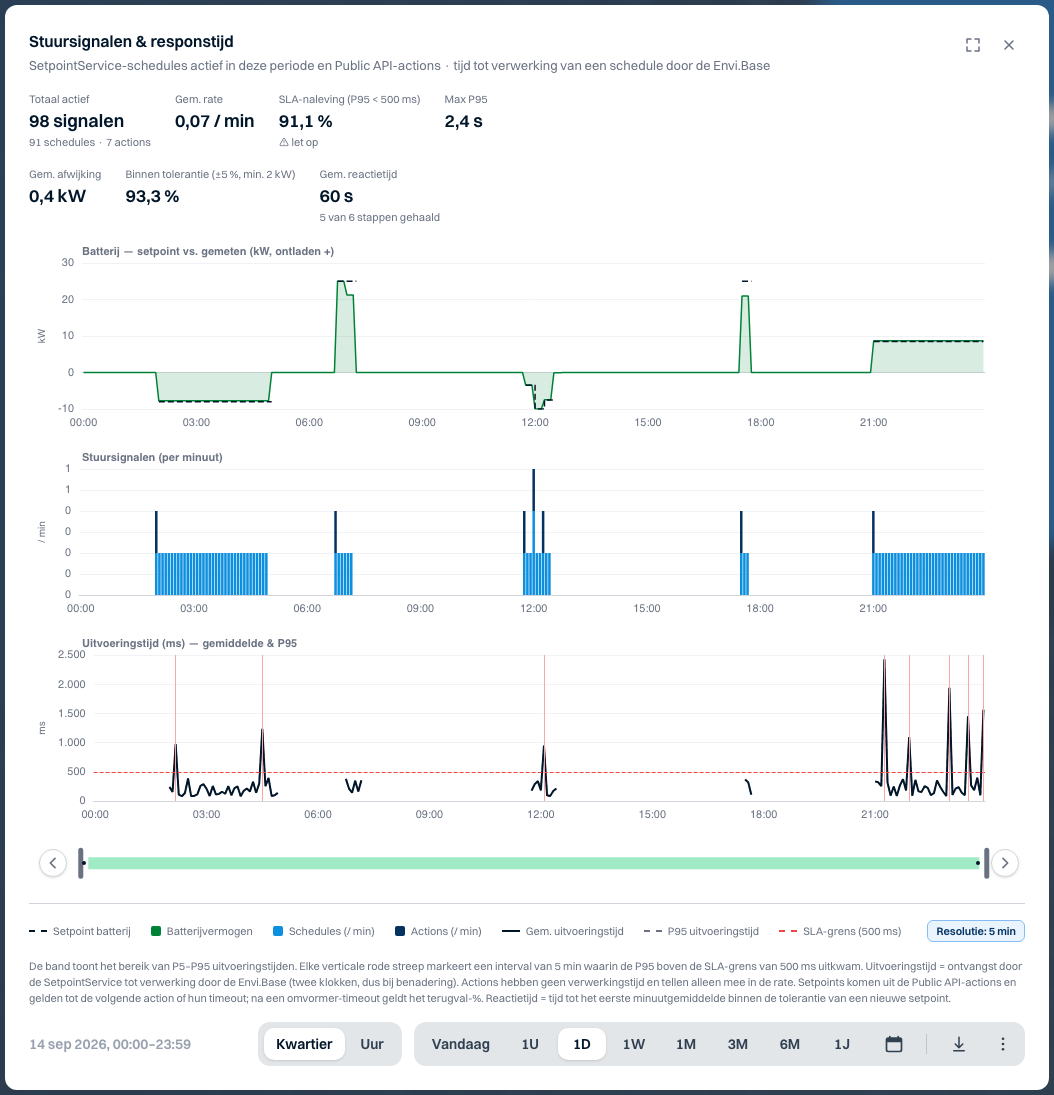The width and height of the screenshot is (1054, 1095).
Task: Expand the panel to fullscreen
Action: (972, 45)
